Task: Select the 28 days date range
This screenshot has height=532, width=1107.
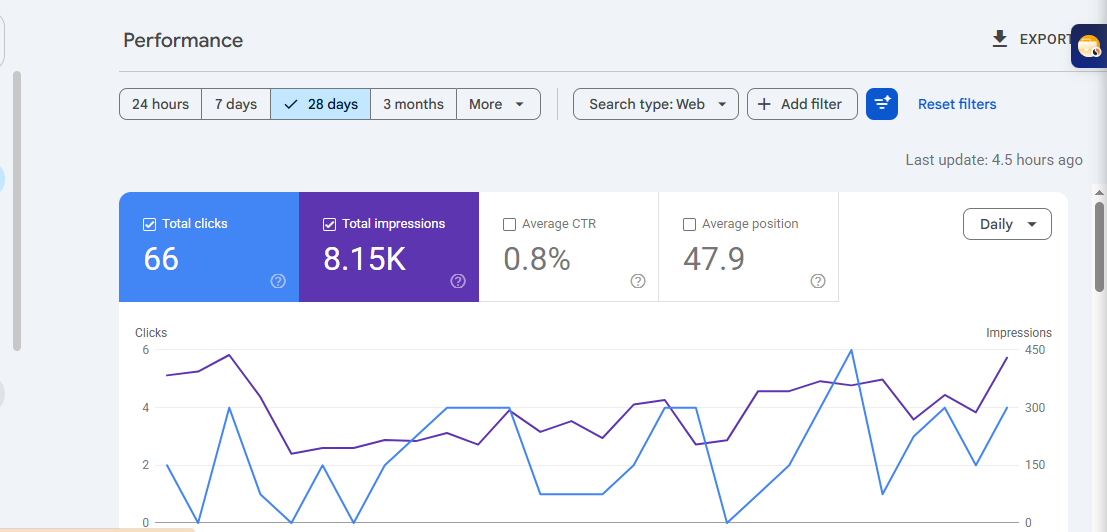Action: point(321,104)
